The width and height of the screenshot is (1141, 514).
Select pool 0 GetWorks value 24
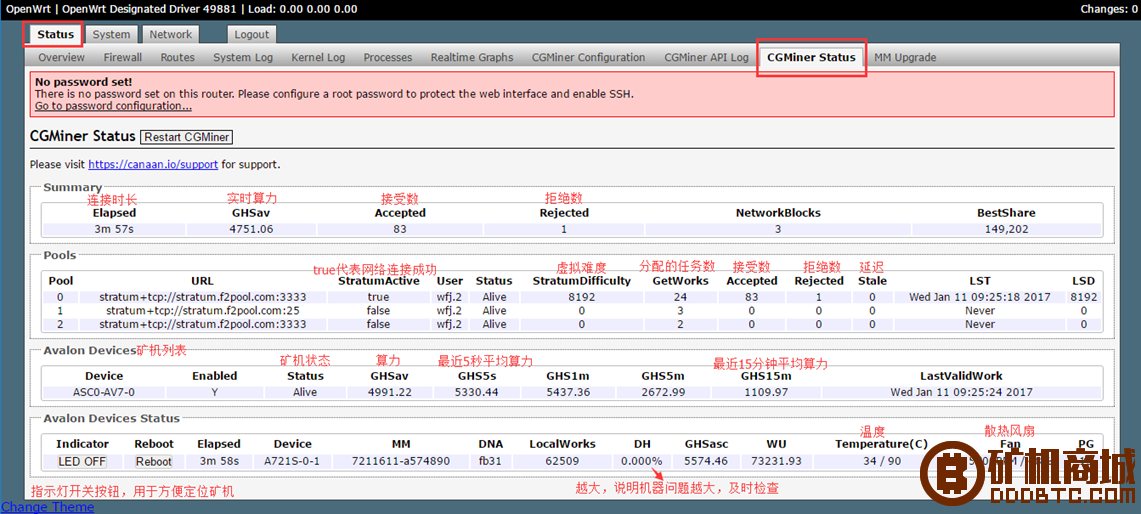[680, 297]
